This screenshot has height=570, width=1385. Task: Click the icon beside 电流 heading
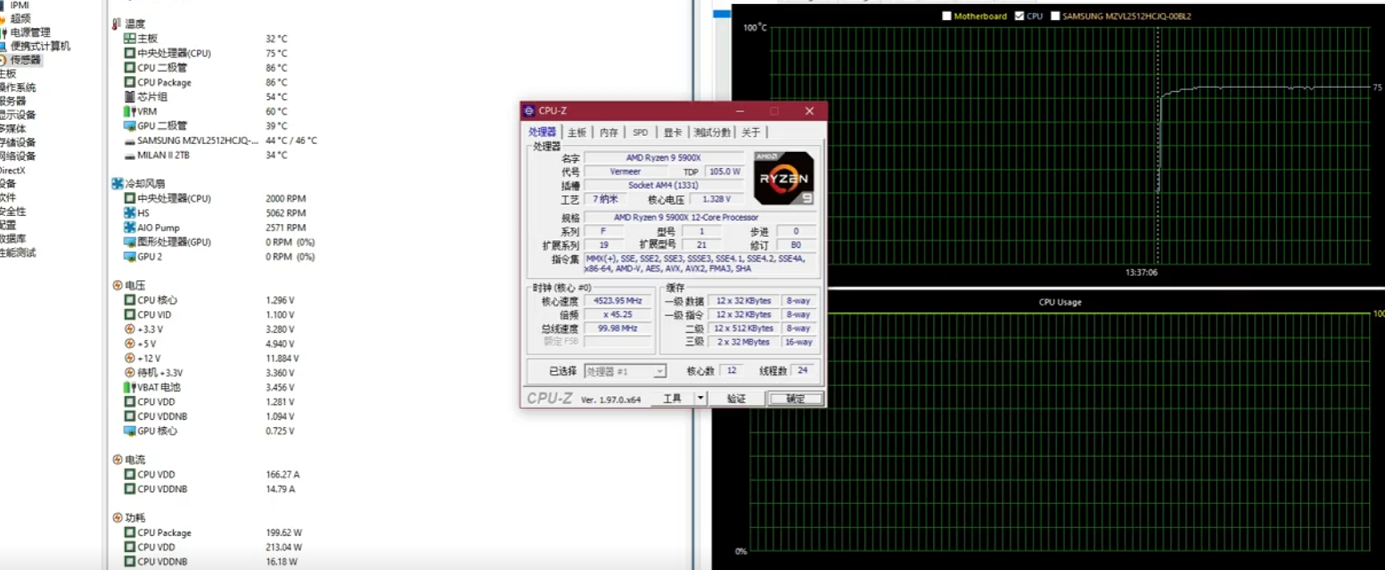coord(117,460)
